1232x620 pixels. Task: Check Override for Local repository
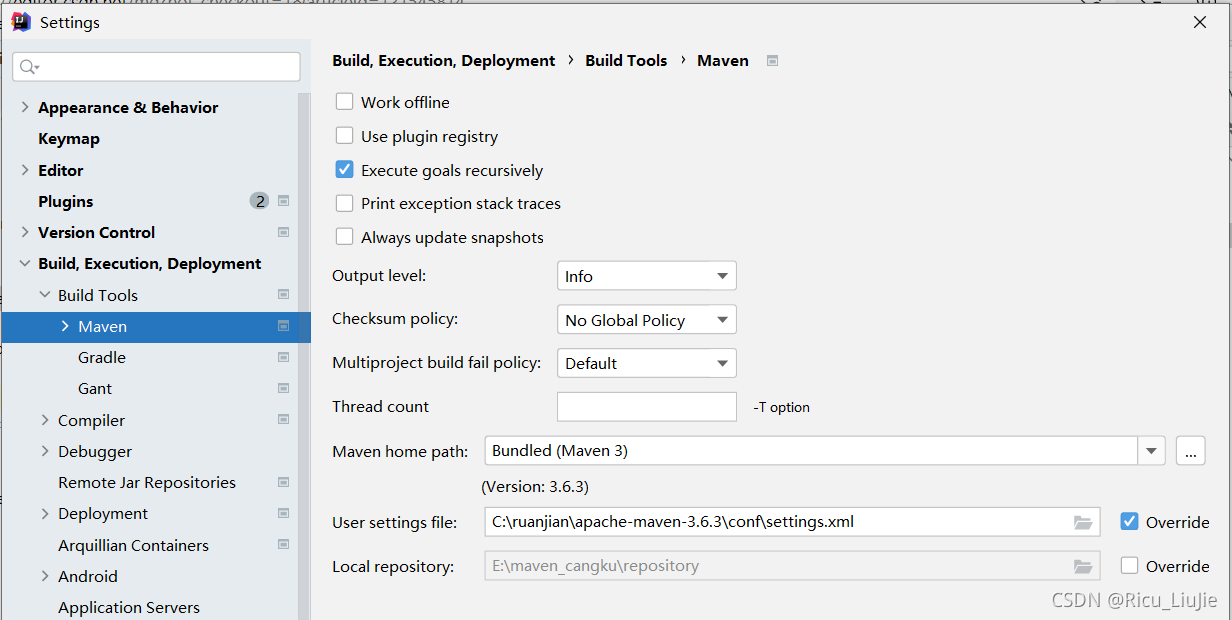pos(1130,566)
